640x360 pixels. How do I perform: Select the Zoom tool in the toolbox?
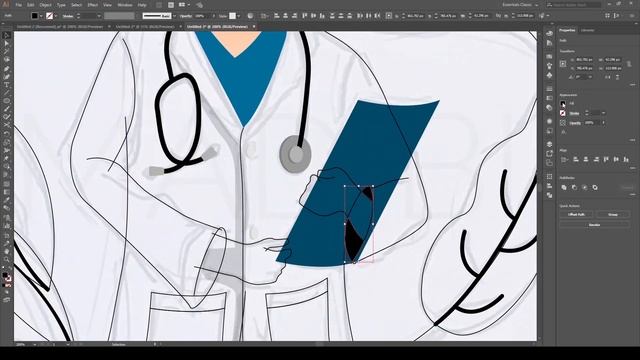click(7, 260)
